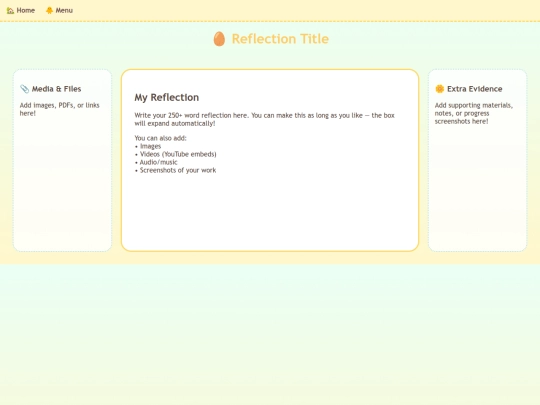Screen dimensions: 540x405
Task: Click 'Videos (YouTube embeds)' bullet item
Action: [x=176, y=154]
